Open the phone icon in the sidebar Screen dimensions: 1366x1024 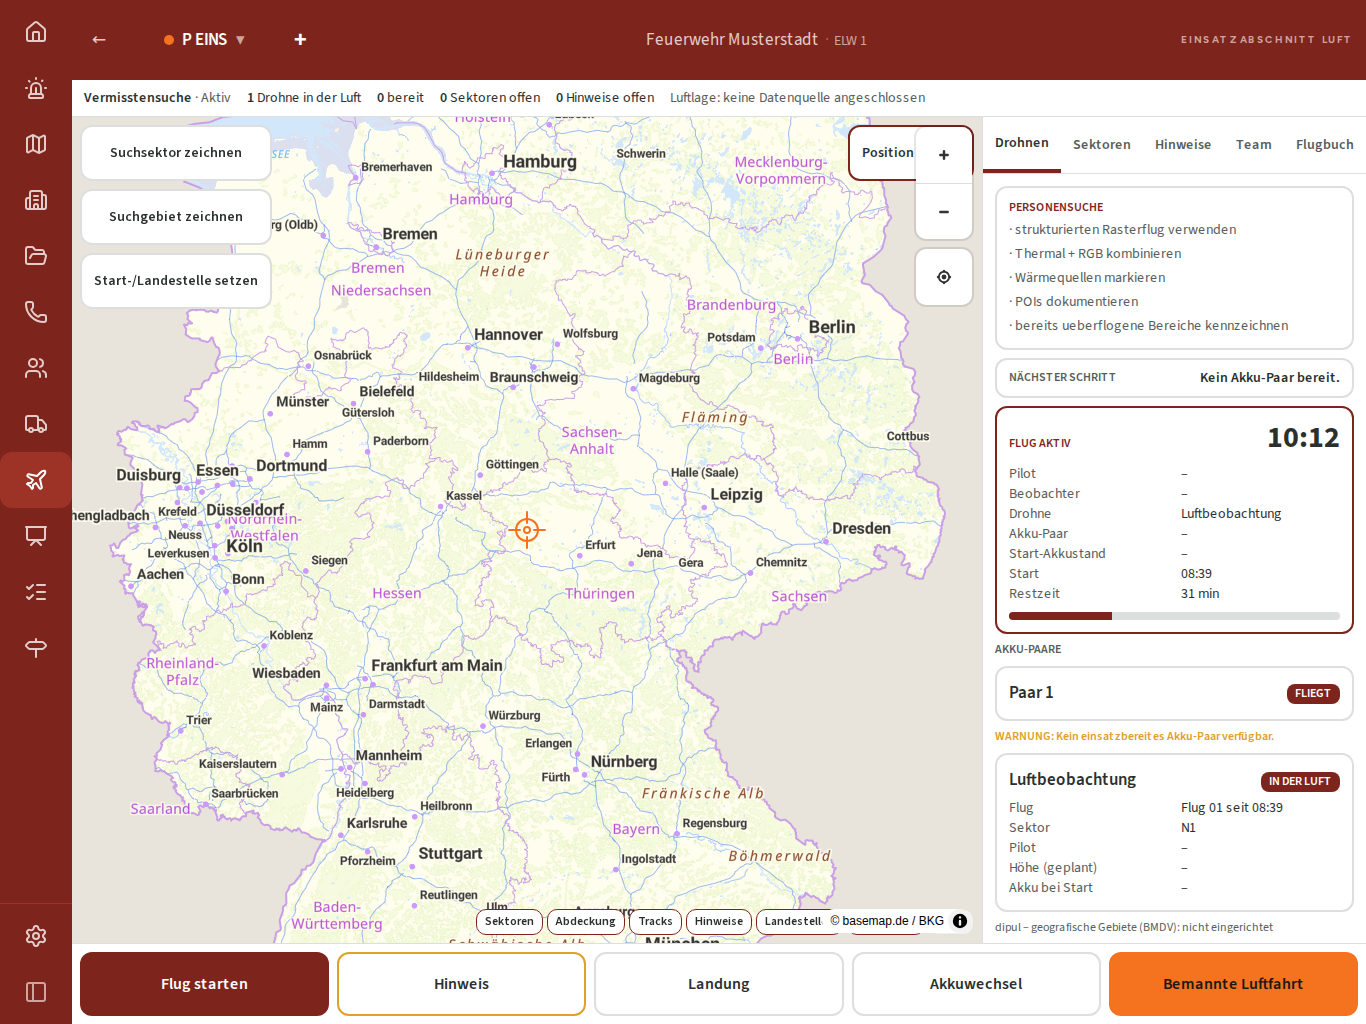click(36, 312)
